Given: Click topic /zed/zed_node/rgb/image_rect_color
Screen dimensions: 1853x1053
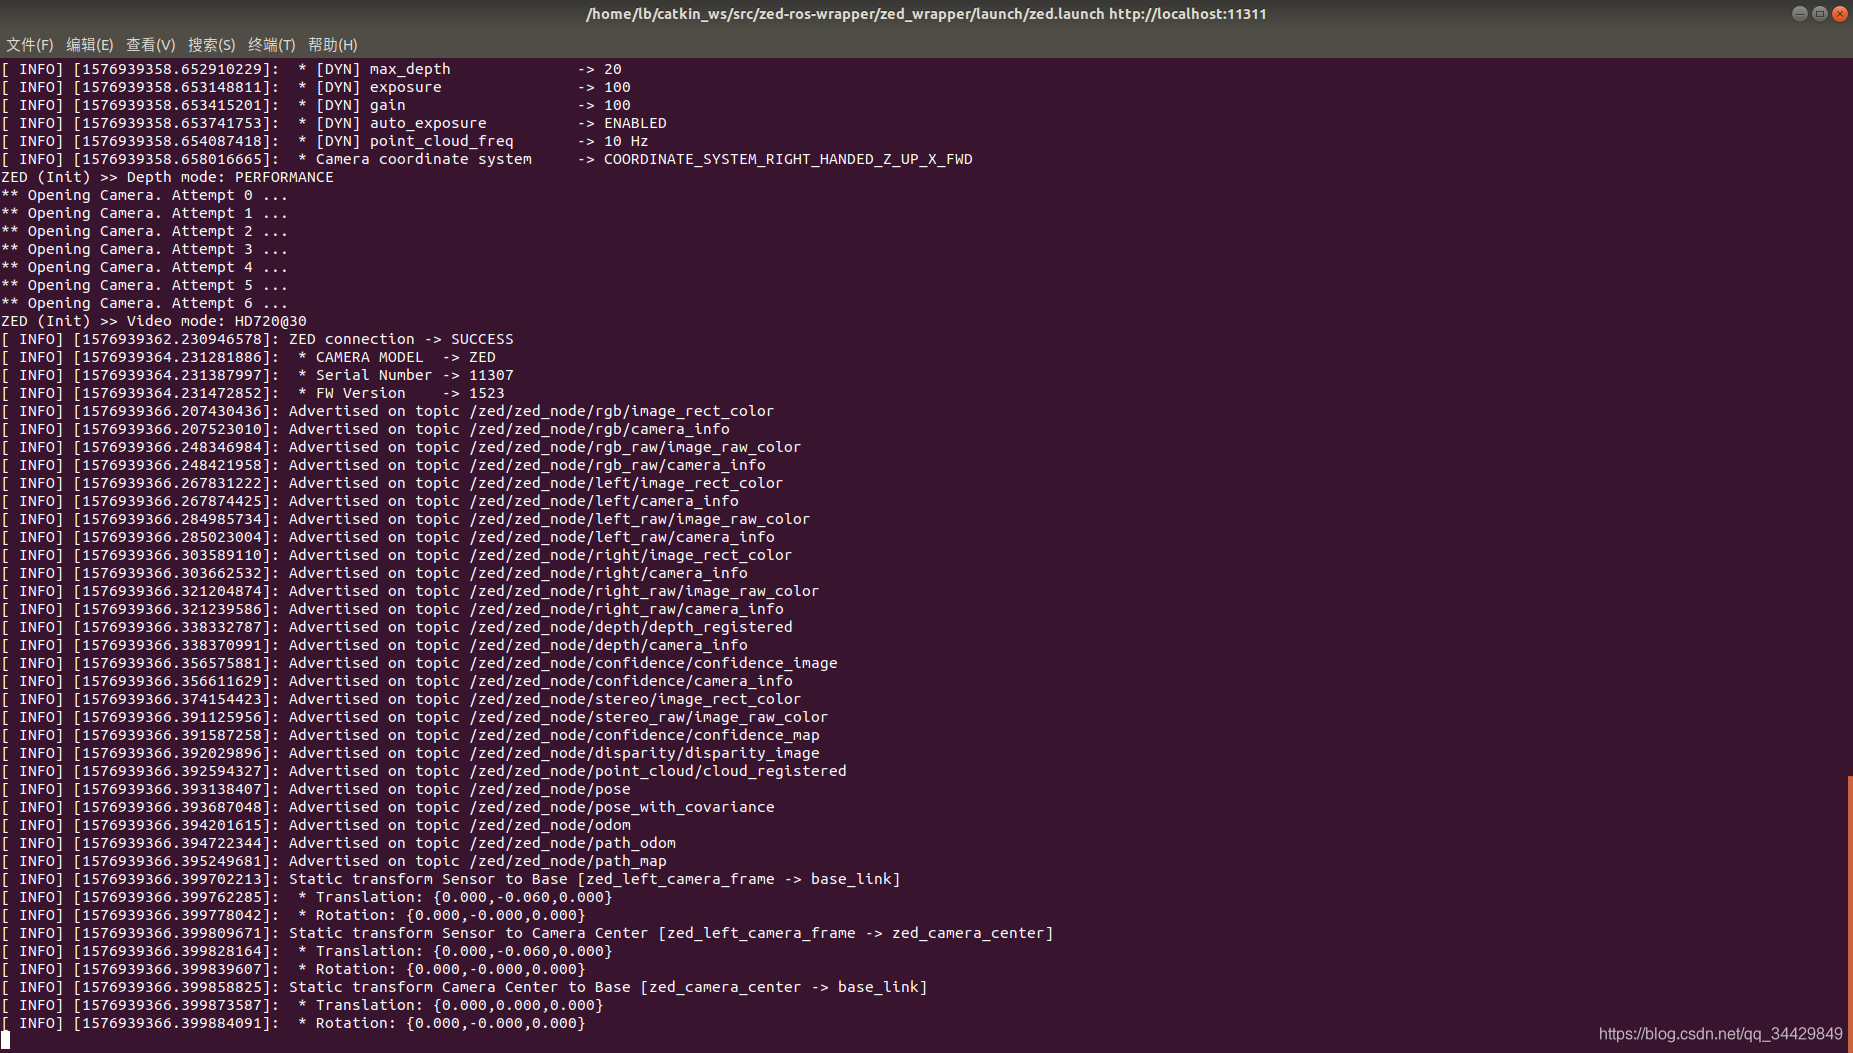Looking at the screenshot, I should pyautogui.click(x=622, y=411).
